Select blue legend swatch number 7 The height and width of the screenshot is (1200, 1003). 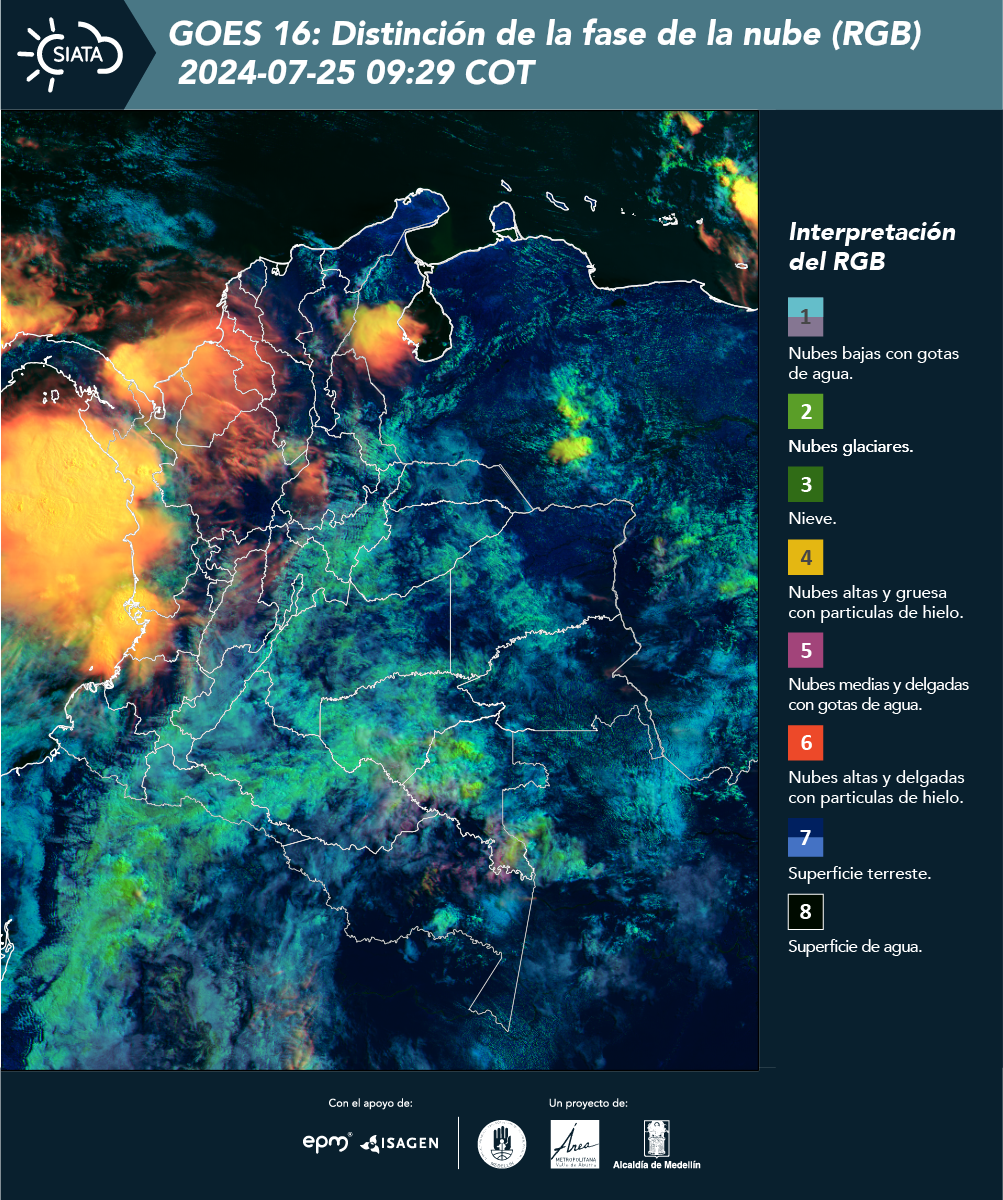805,838
